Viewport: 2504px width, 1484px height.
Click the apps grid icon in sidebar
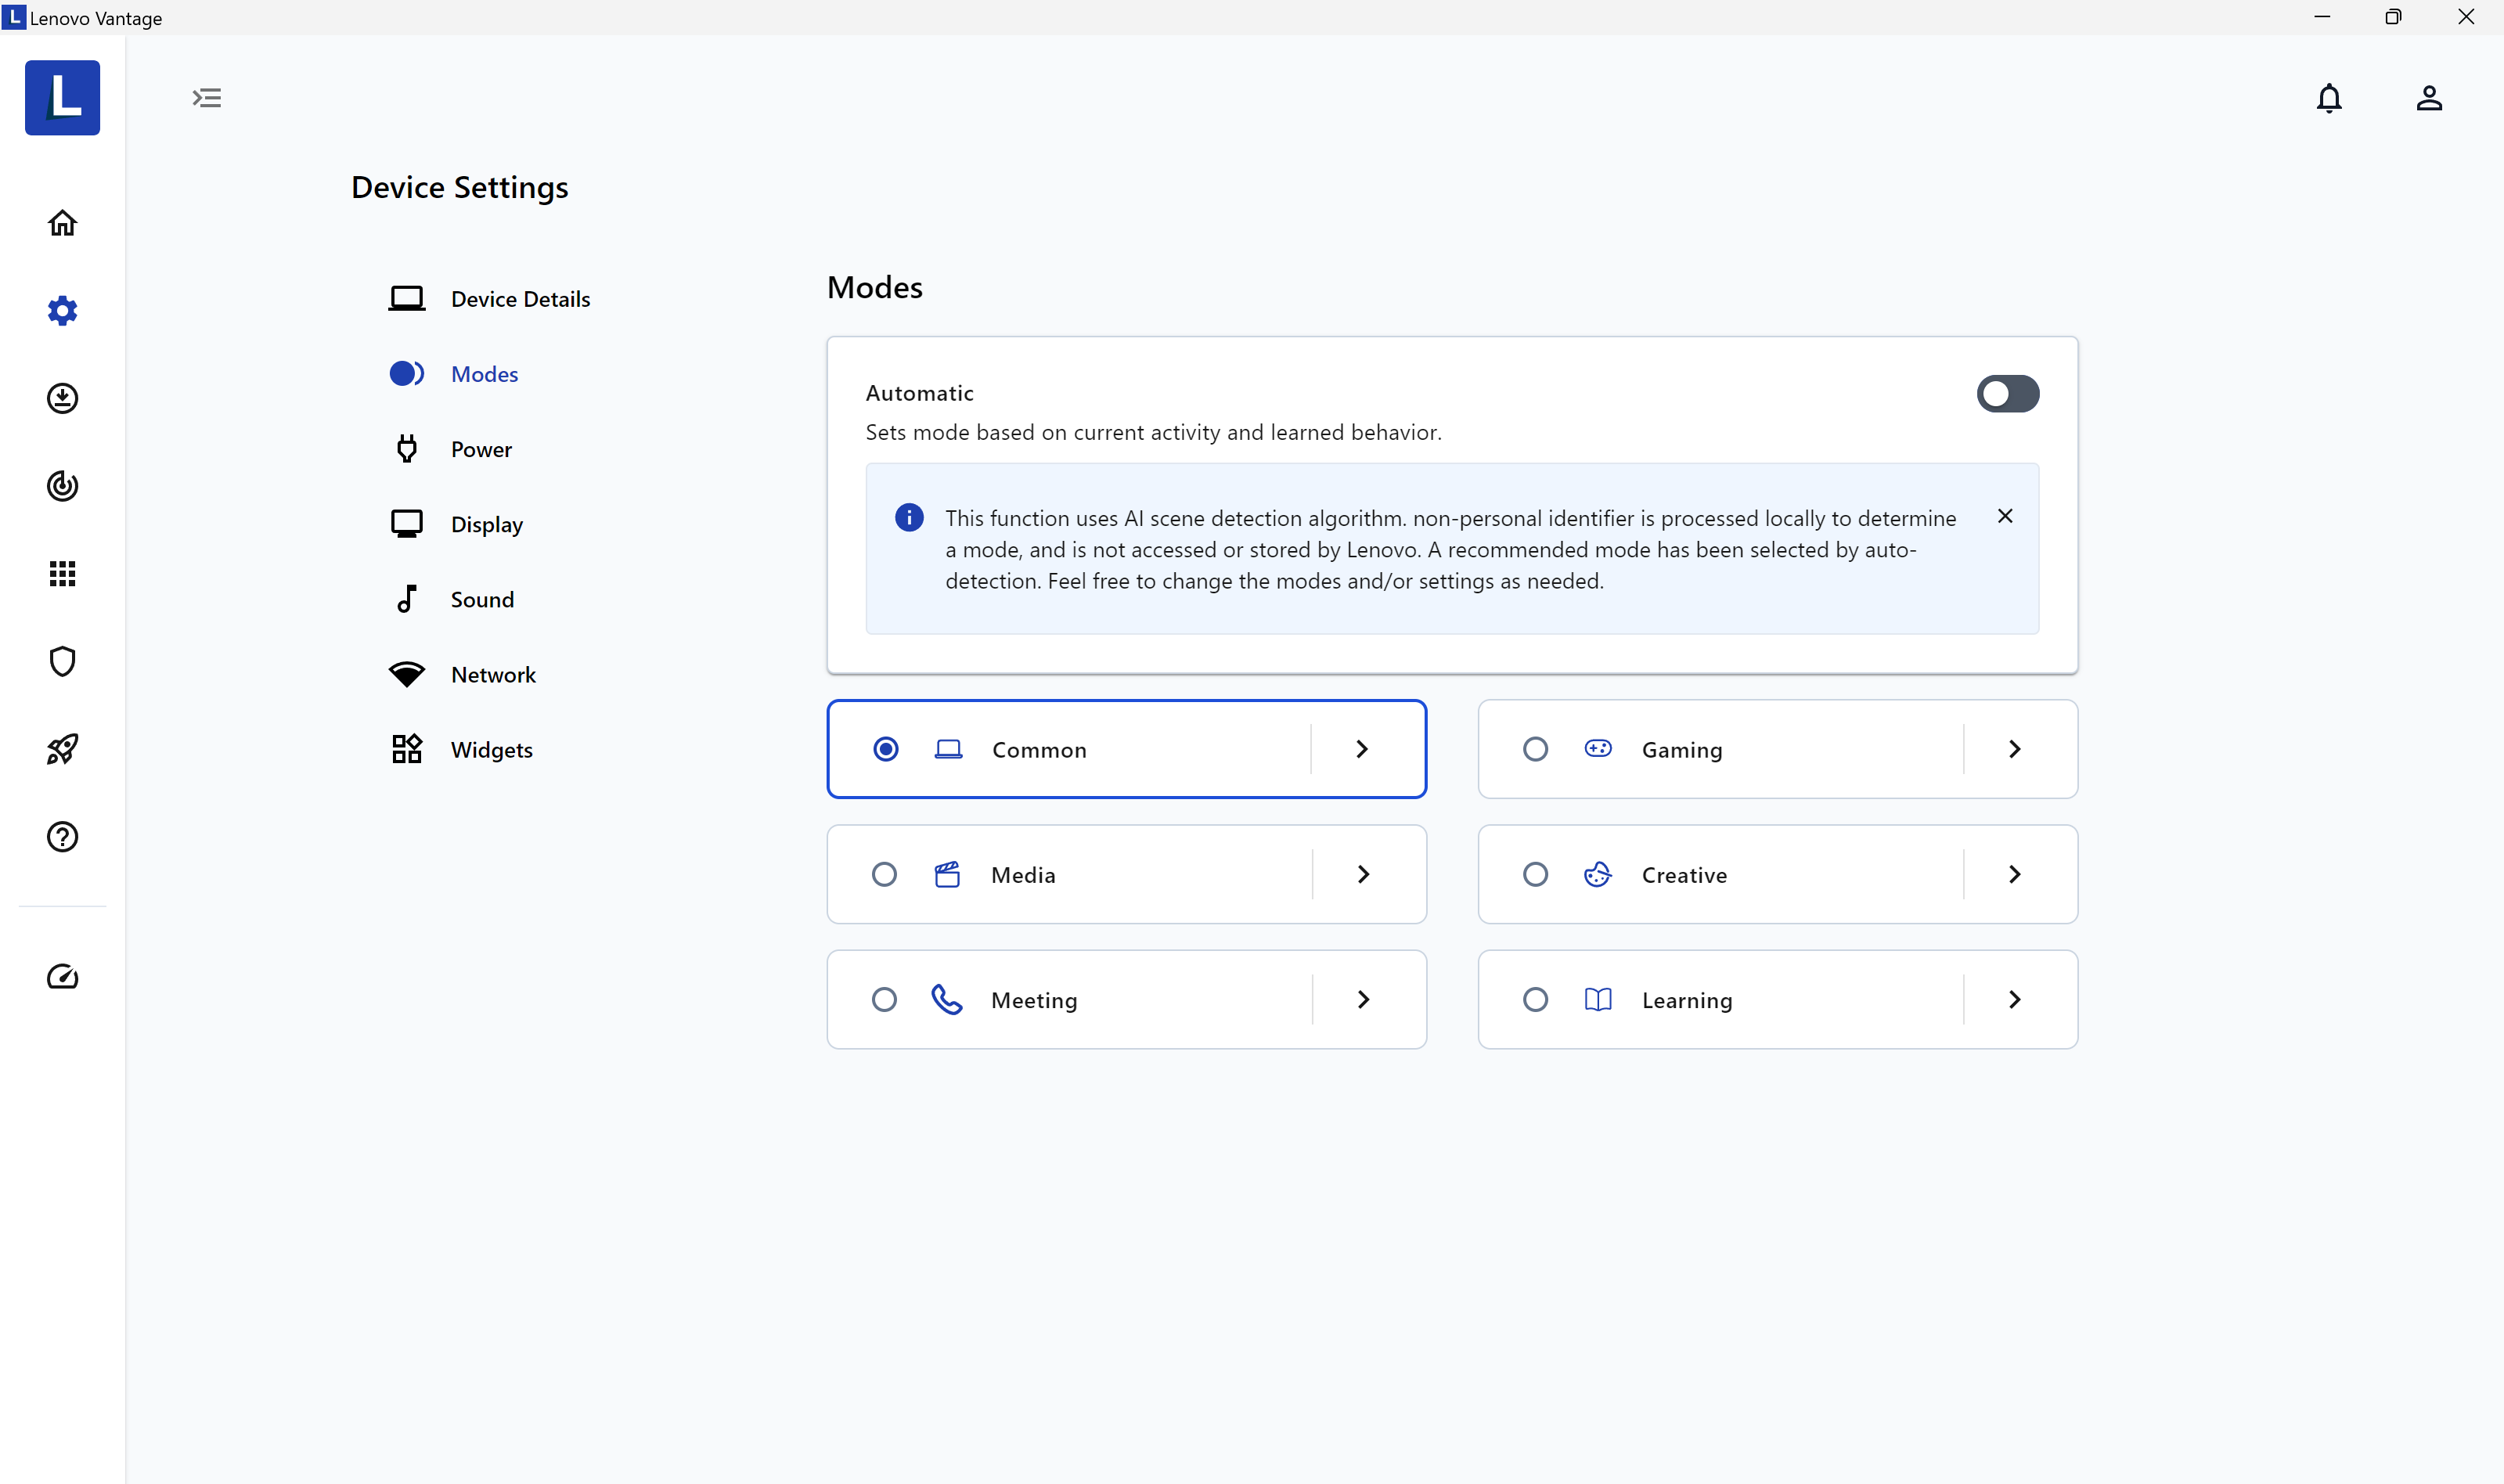(62, 573)
